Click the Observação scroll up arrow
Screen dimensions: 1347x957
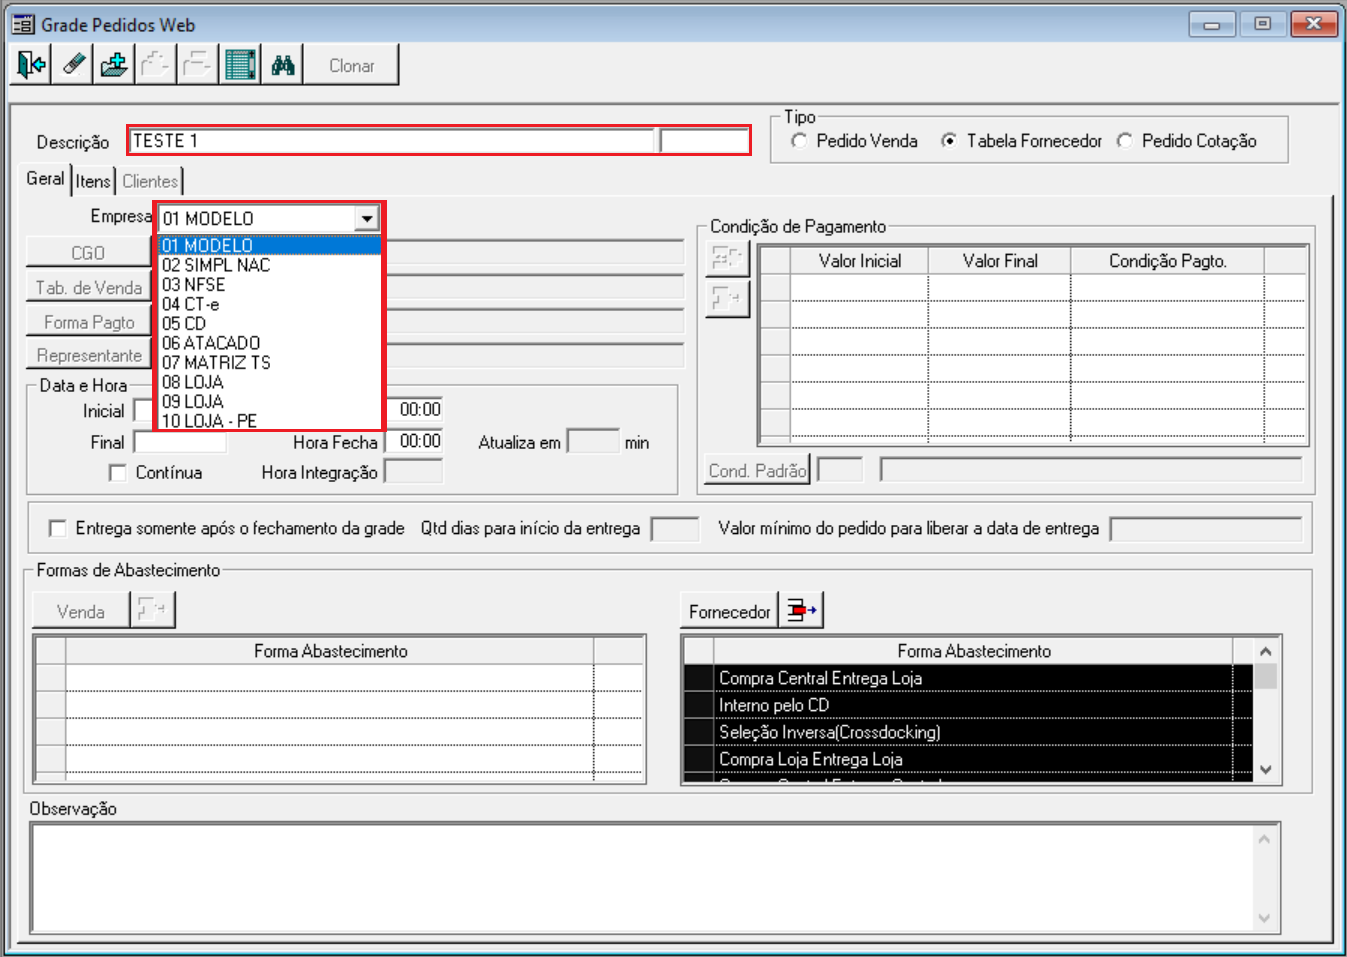click(1264, 838)
